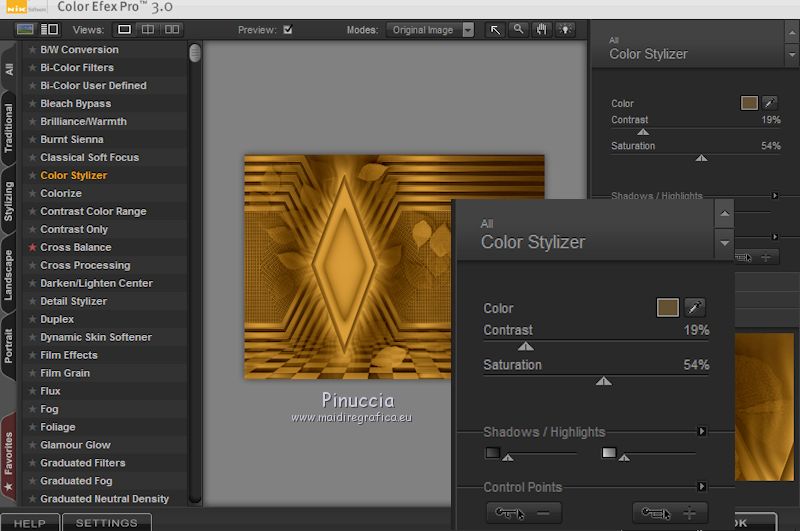Select the Foliage filter
This screenshot has width=800, height=531.
58,427
